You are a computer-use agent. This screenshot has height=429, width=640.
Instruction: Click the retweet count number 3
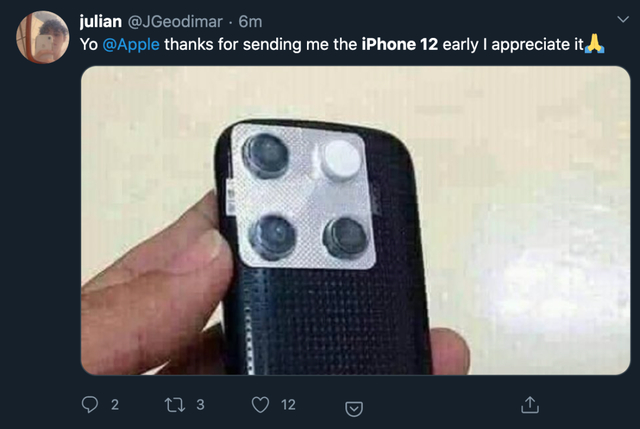(x=200, y=405)
